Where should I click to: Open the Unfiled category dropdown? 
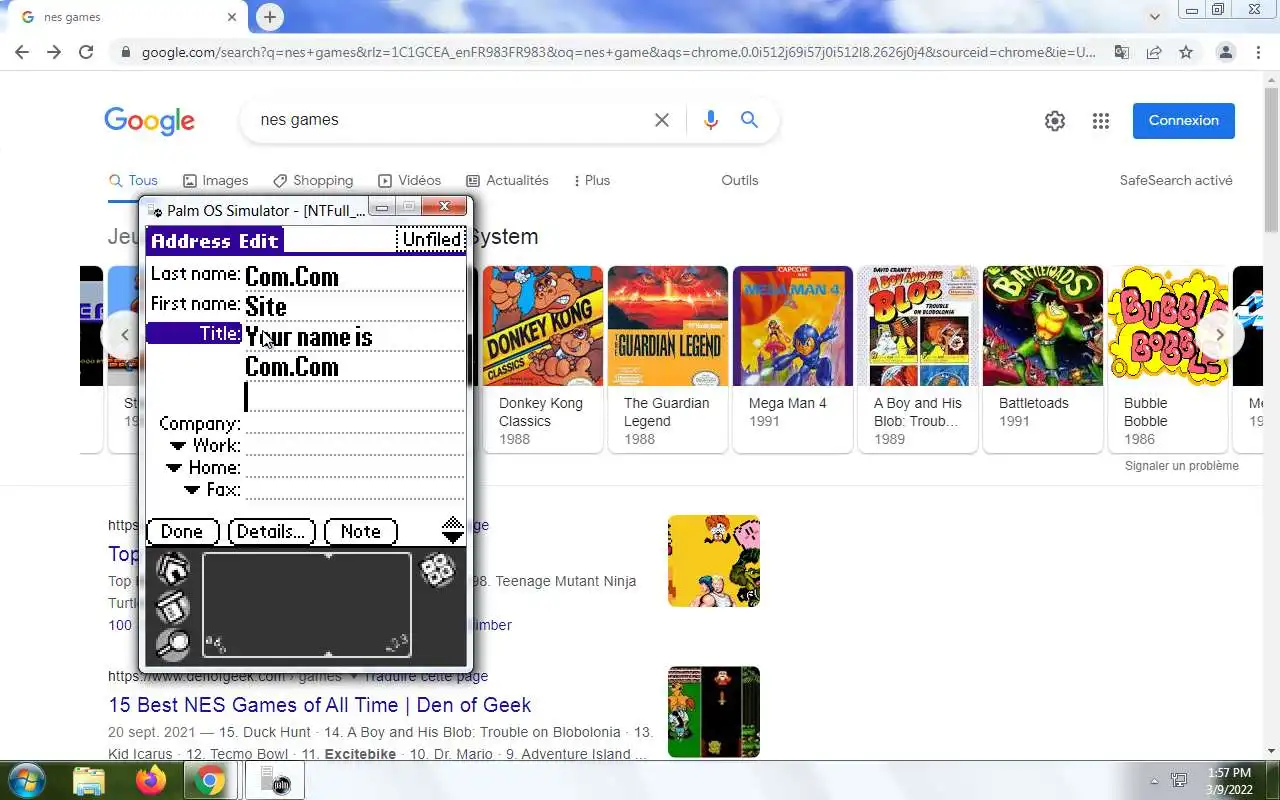coord(431,239)
